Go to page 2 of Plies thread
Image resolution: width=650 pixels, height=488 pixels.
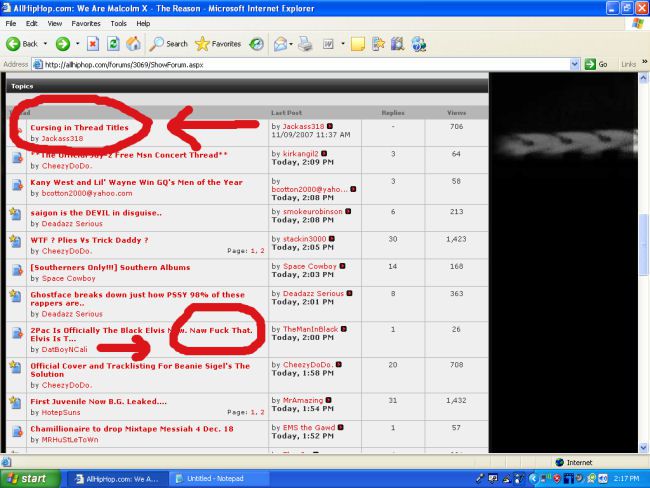(262, 251)
